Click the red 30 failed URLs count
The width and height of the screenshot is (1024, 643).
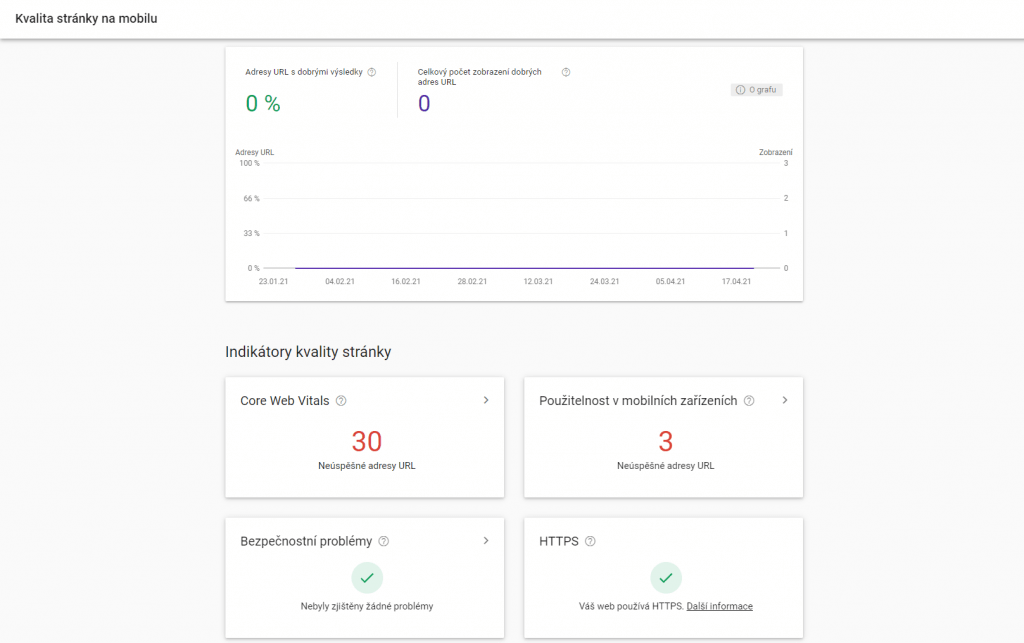(x=367, y=441)
